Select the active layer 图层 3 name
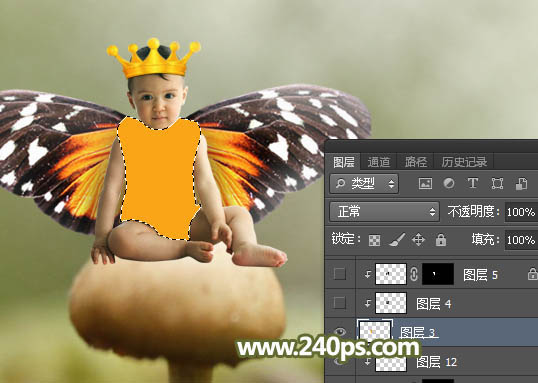The image size is (538, 383). [417, 332]
